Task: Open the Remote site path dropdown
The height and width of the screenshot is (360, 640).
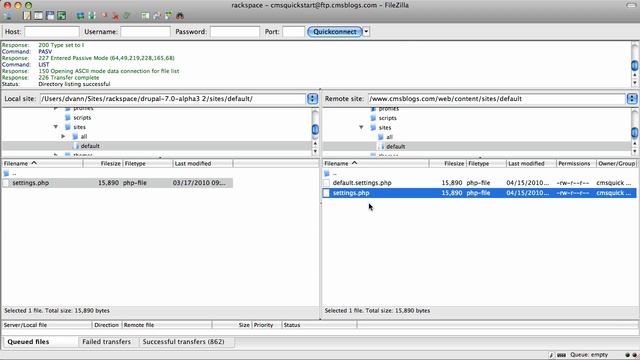Action: 632,99
